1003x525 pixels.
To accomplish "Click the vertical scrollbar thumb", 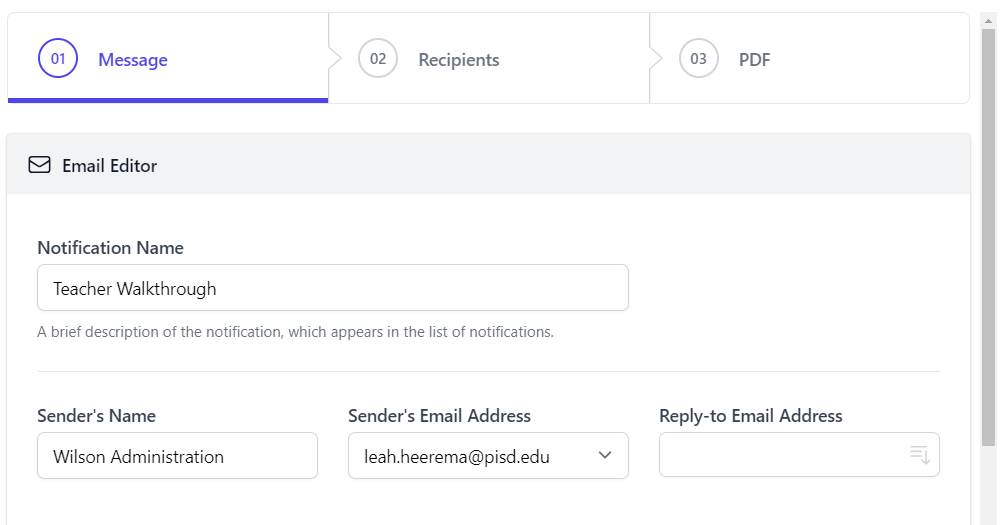I will [989, 238].
